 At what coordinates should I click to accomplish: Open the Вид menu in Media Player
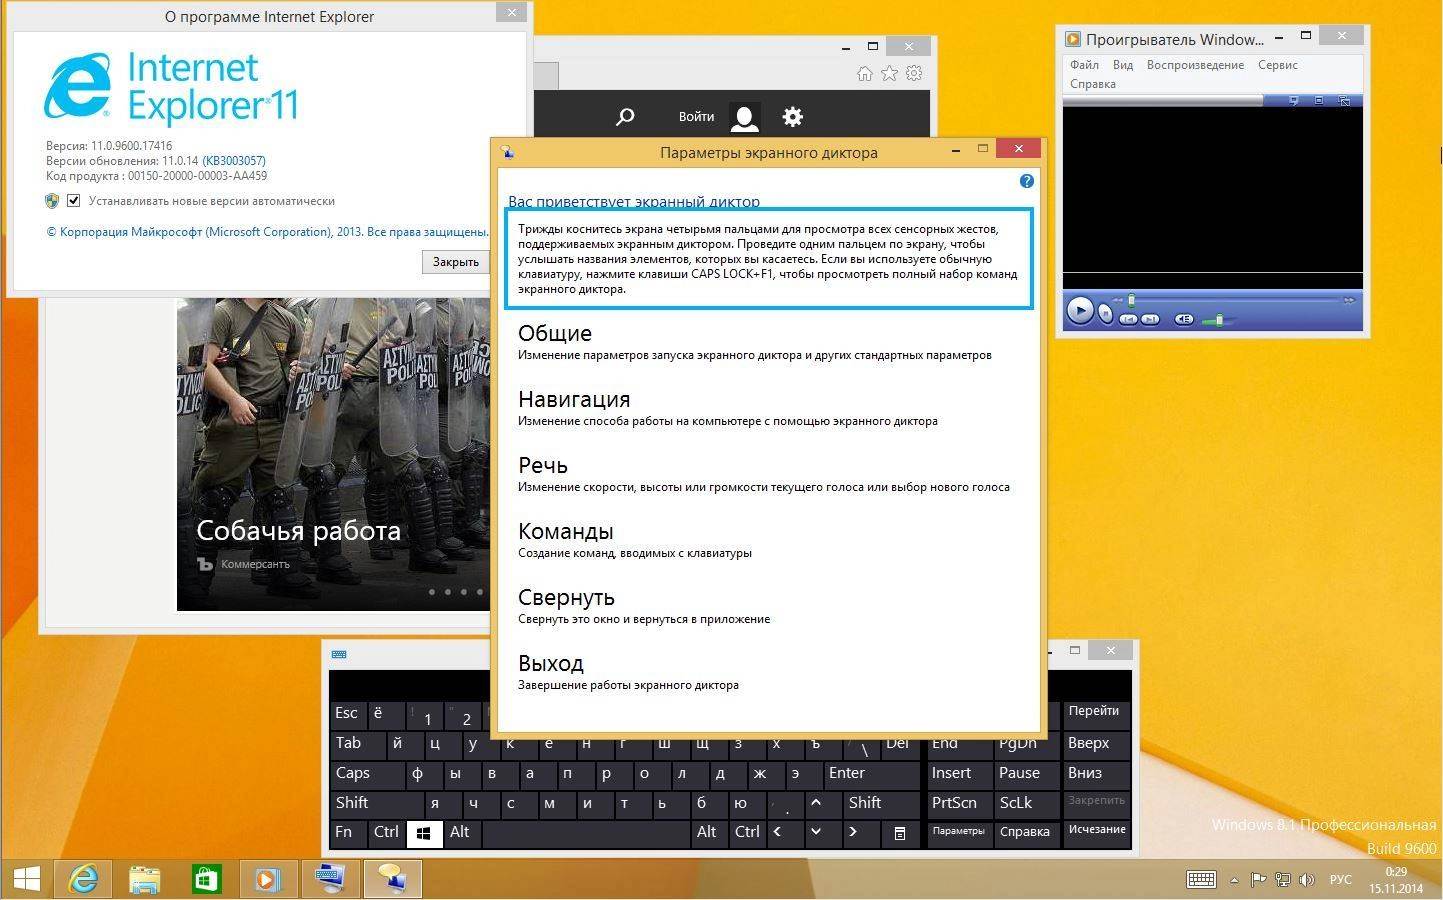tap(1123, 65)
